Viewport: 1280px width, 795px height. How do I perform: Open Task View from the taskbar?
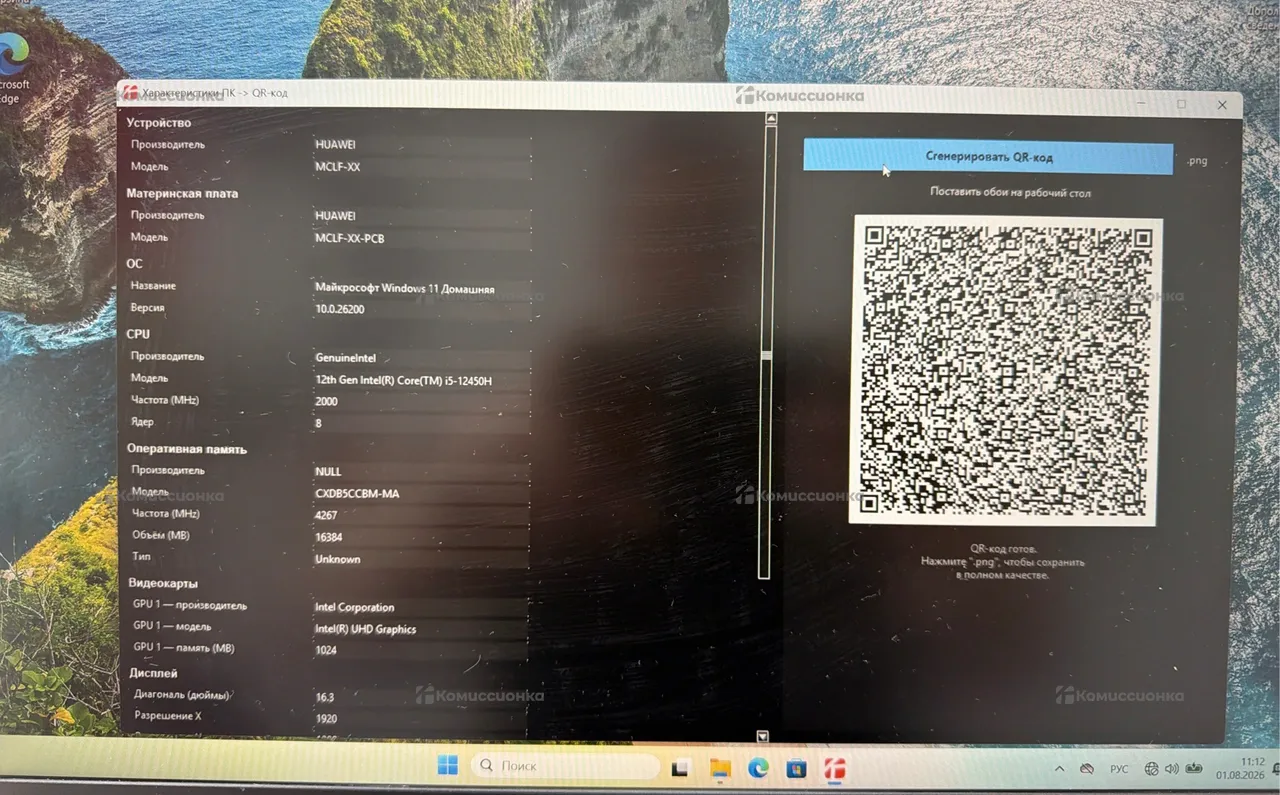[681, 768]
